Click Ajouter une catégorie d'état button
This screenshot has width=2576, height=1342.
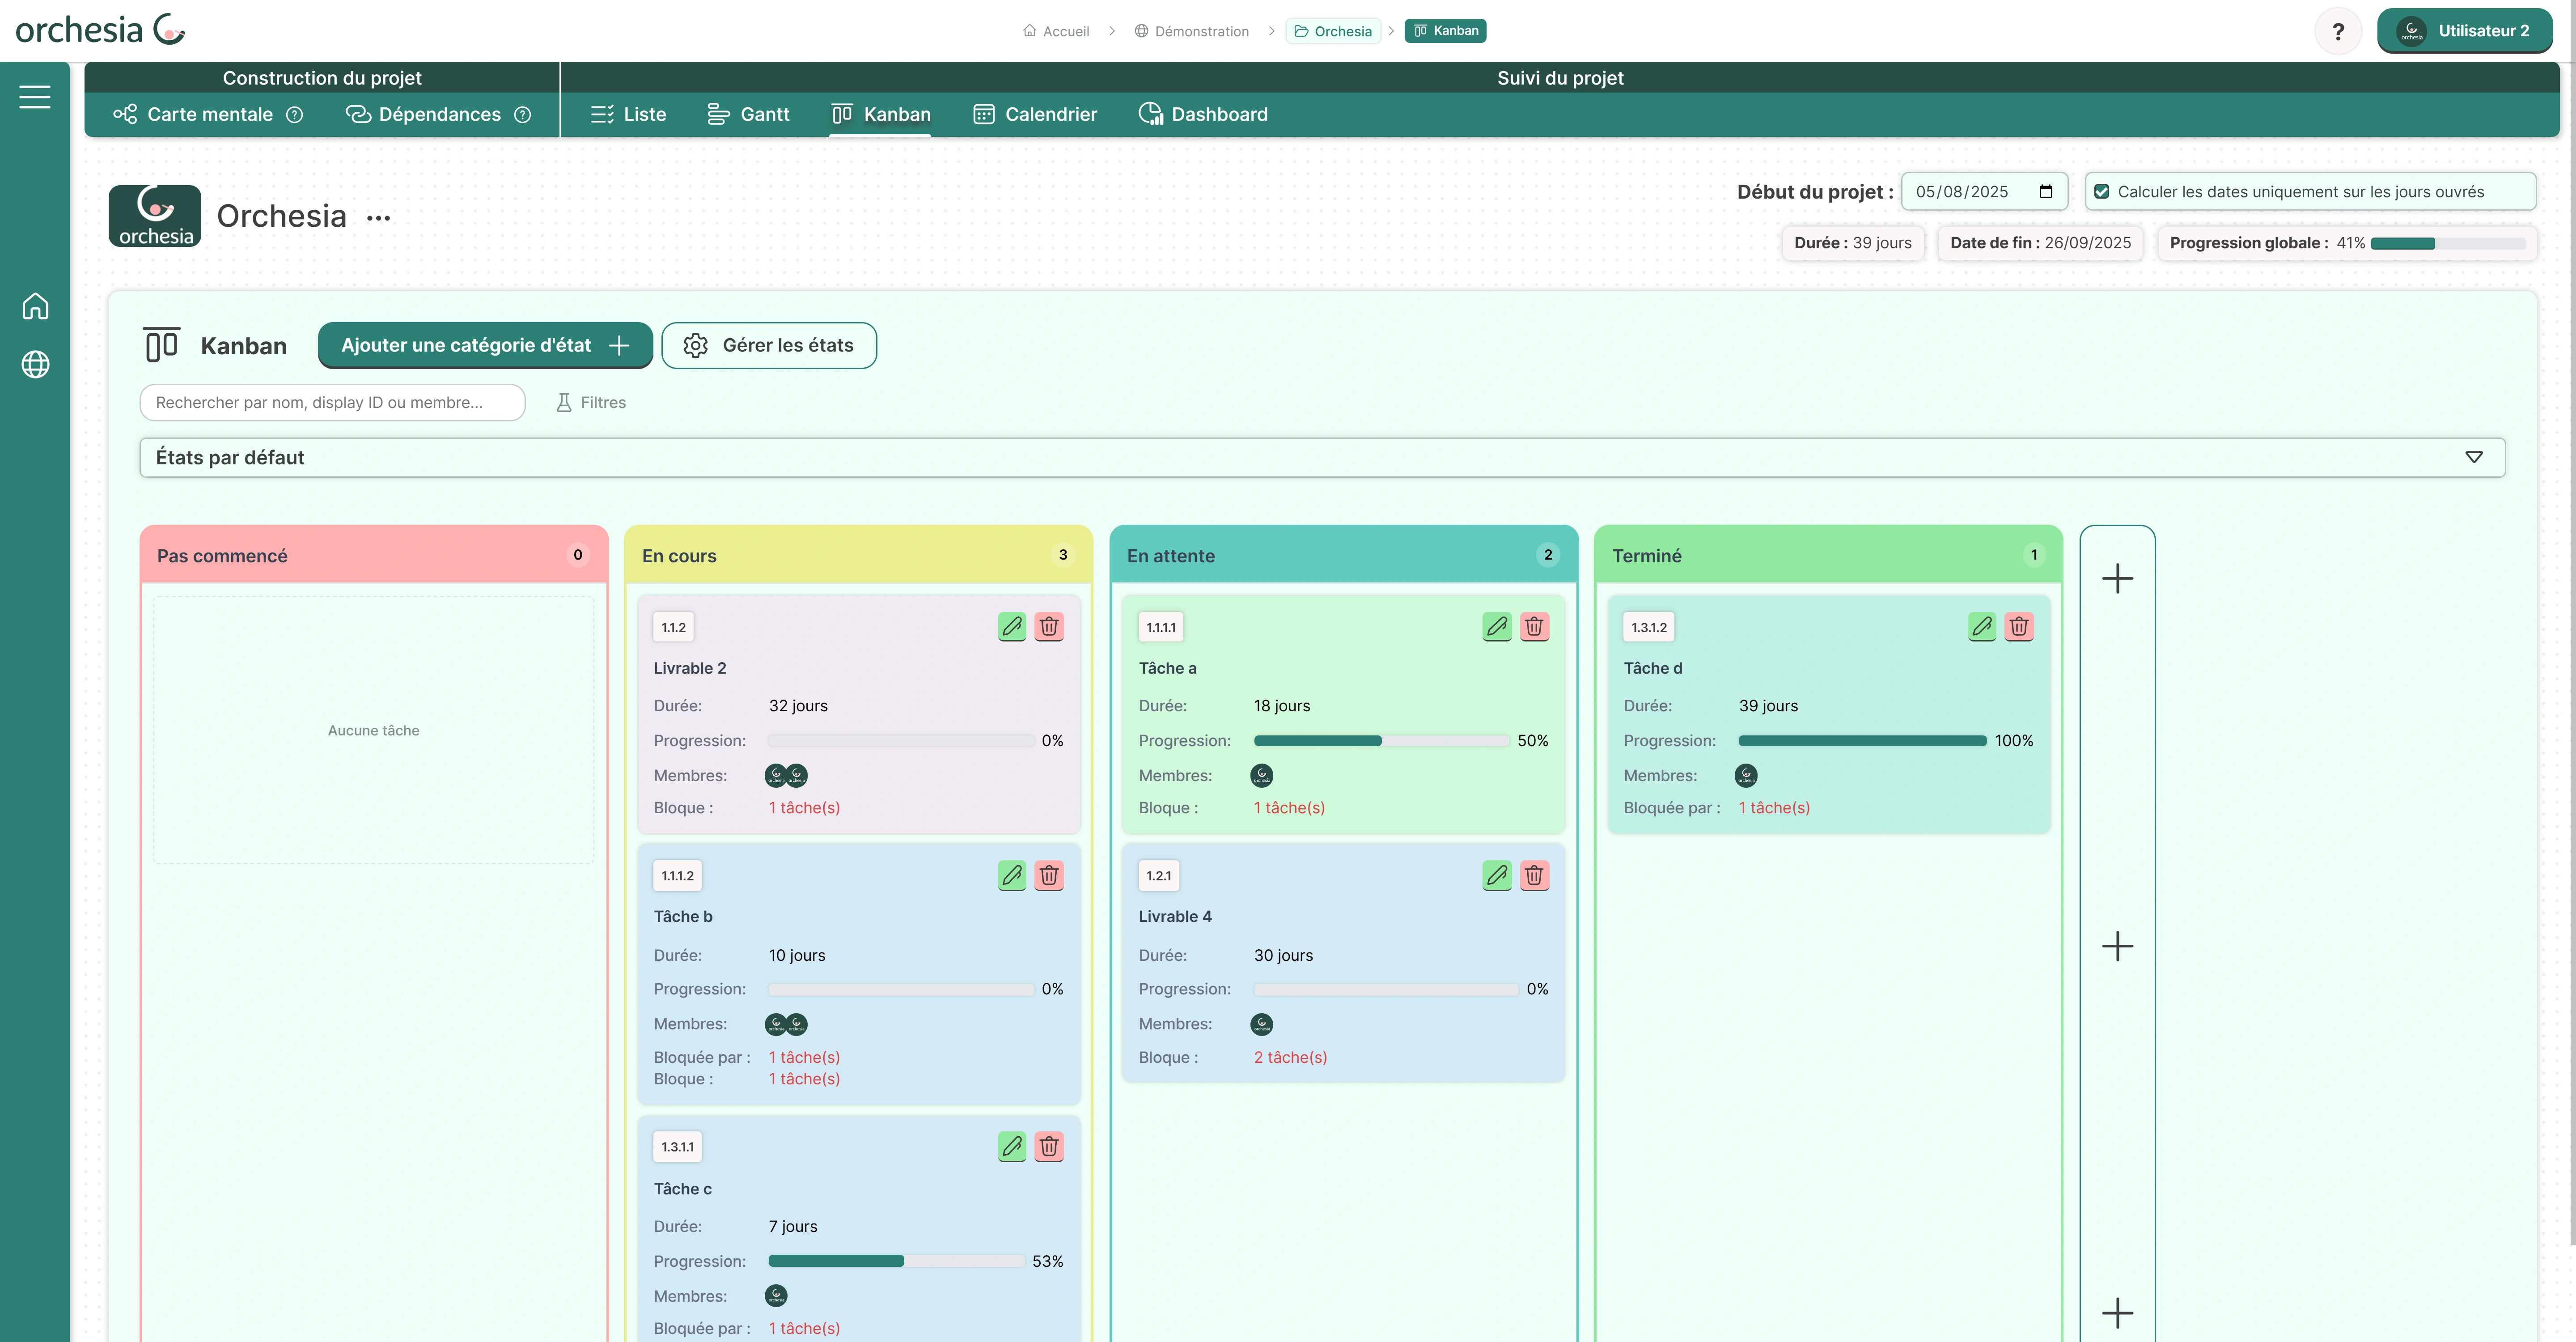(x=485, y=345)
